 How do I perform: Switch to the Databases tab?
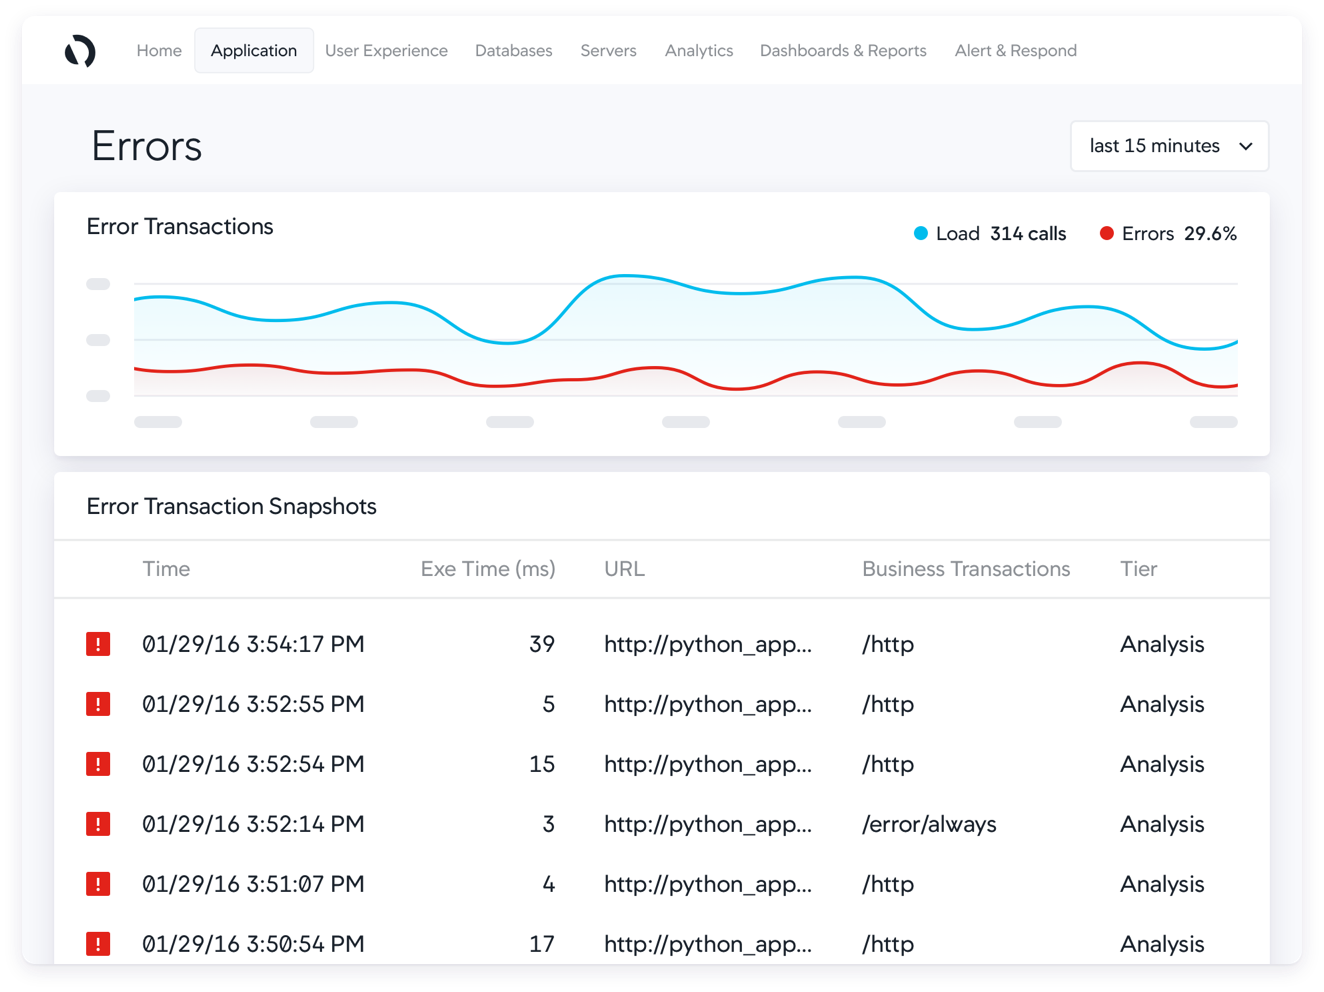click(x=513, y=51)
